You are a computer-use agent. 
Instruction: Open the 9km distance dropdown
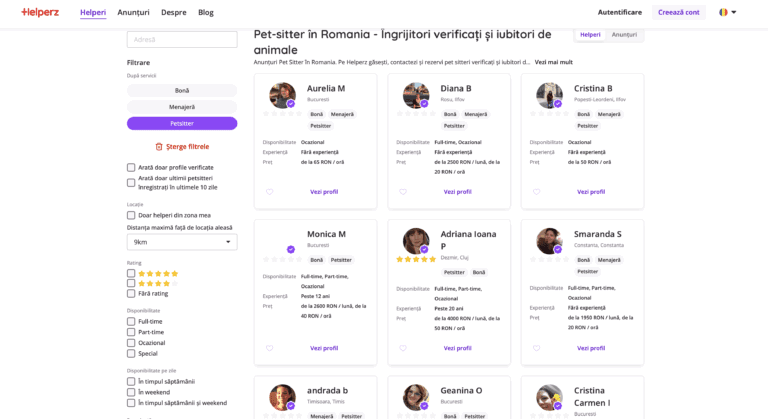tap(182, 242)
